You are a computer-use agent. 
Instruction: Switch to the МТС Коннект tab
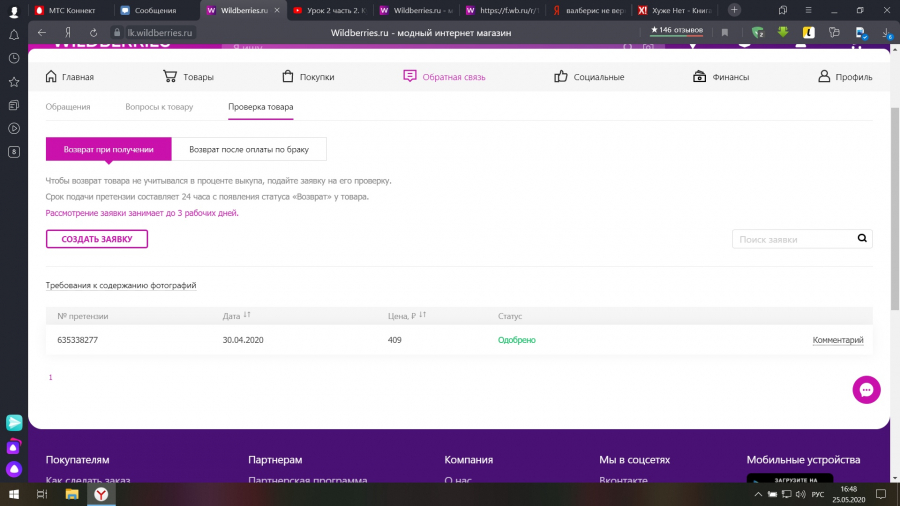tap(70, 10)
